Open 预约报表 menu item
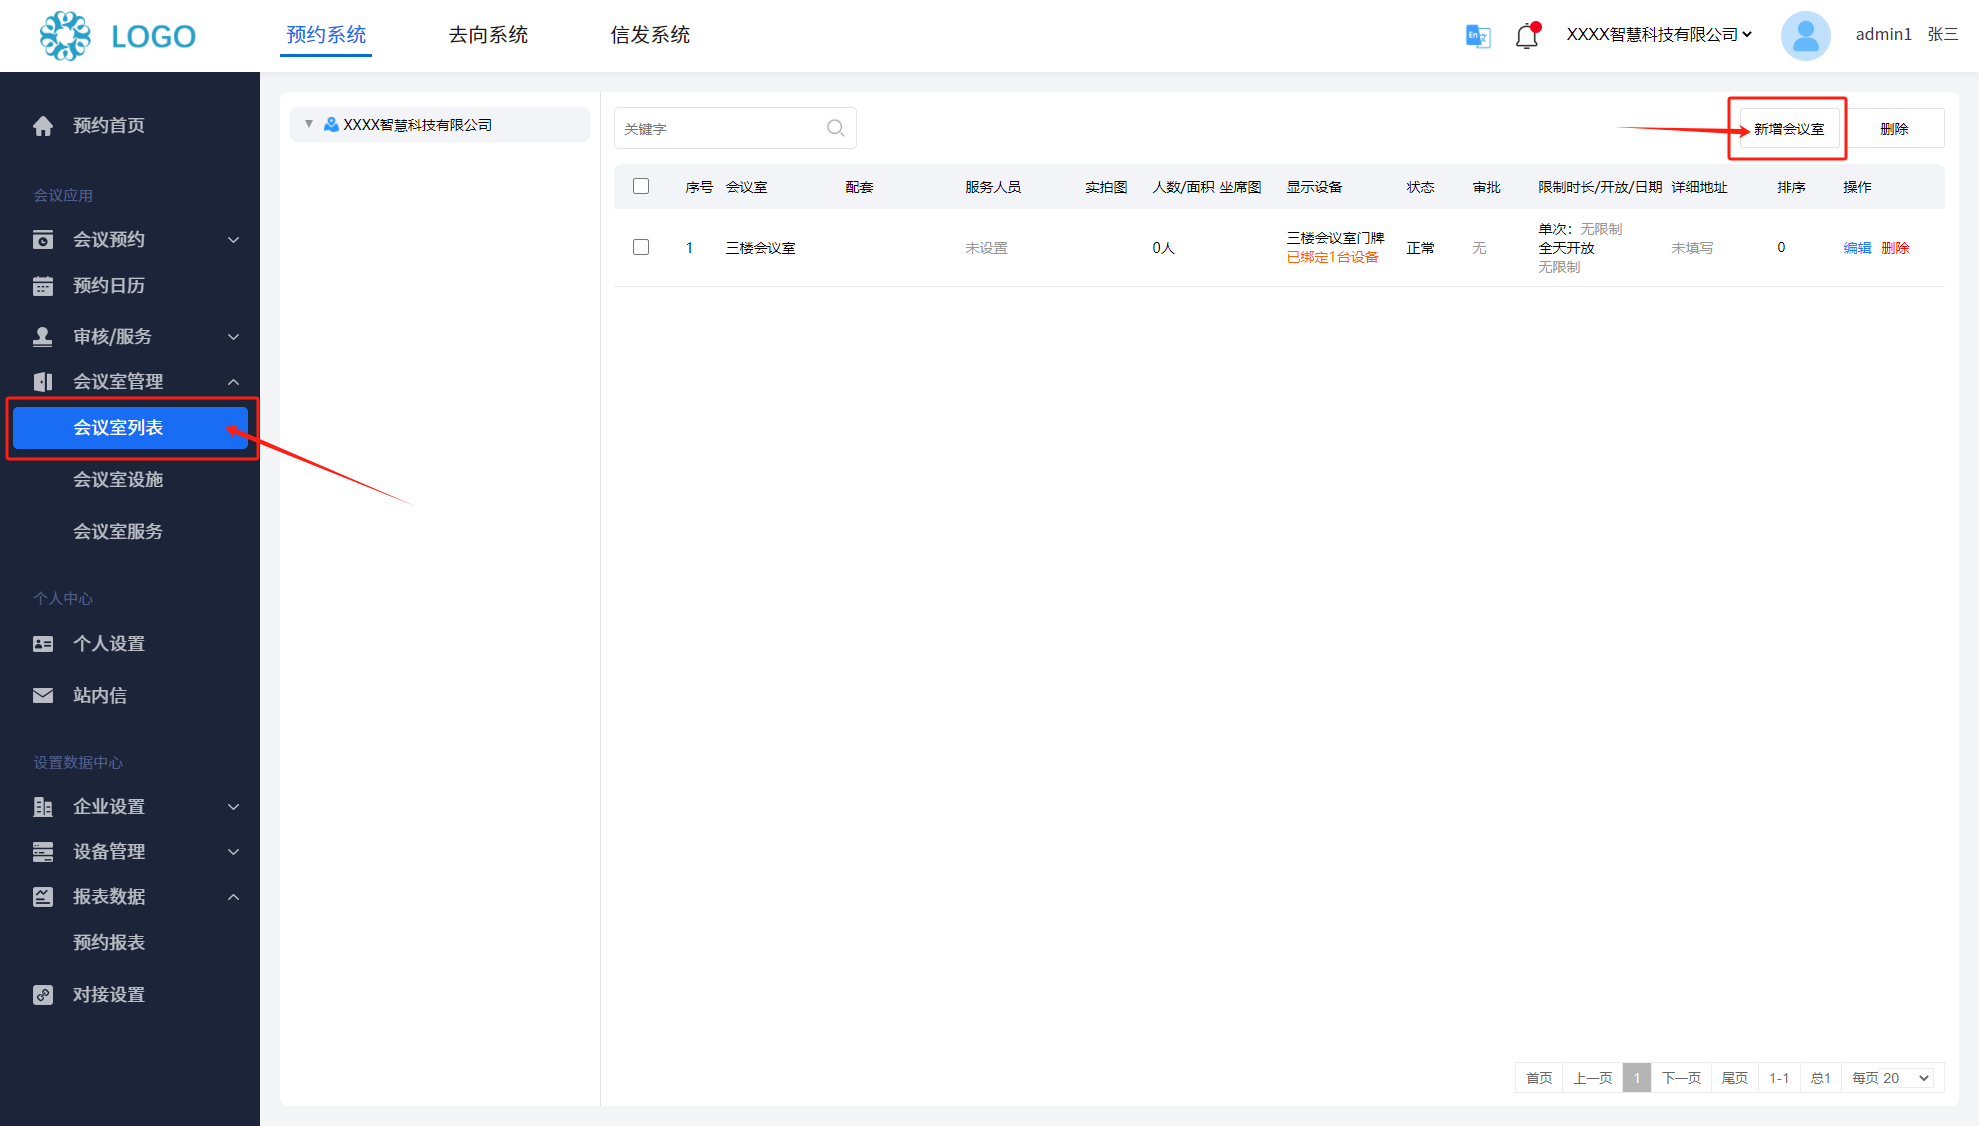This screenshot has height=1126, width=1979. pos(109,943)
